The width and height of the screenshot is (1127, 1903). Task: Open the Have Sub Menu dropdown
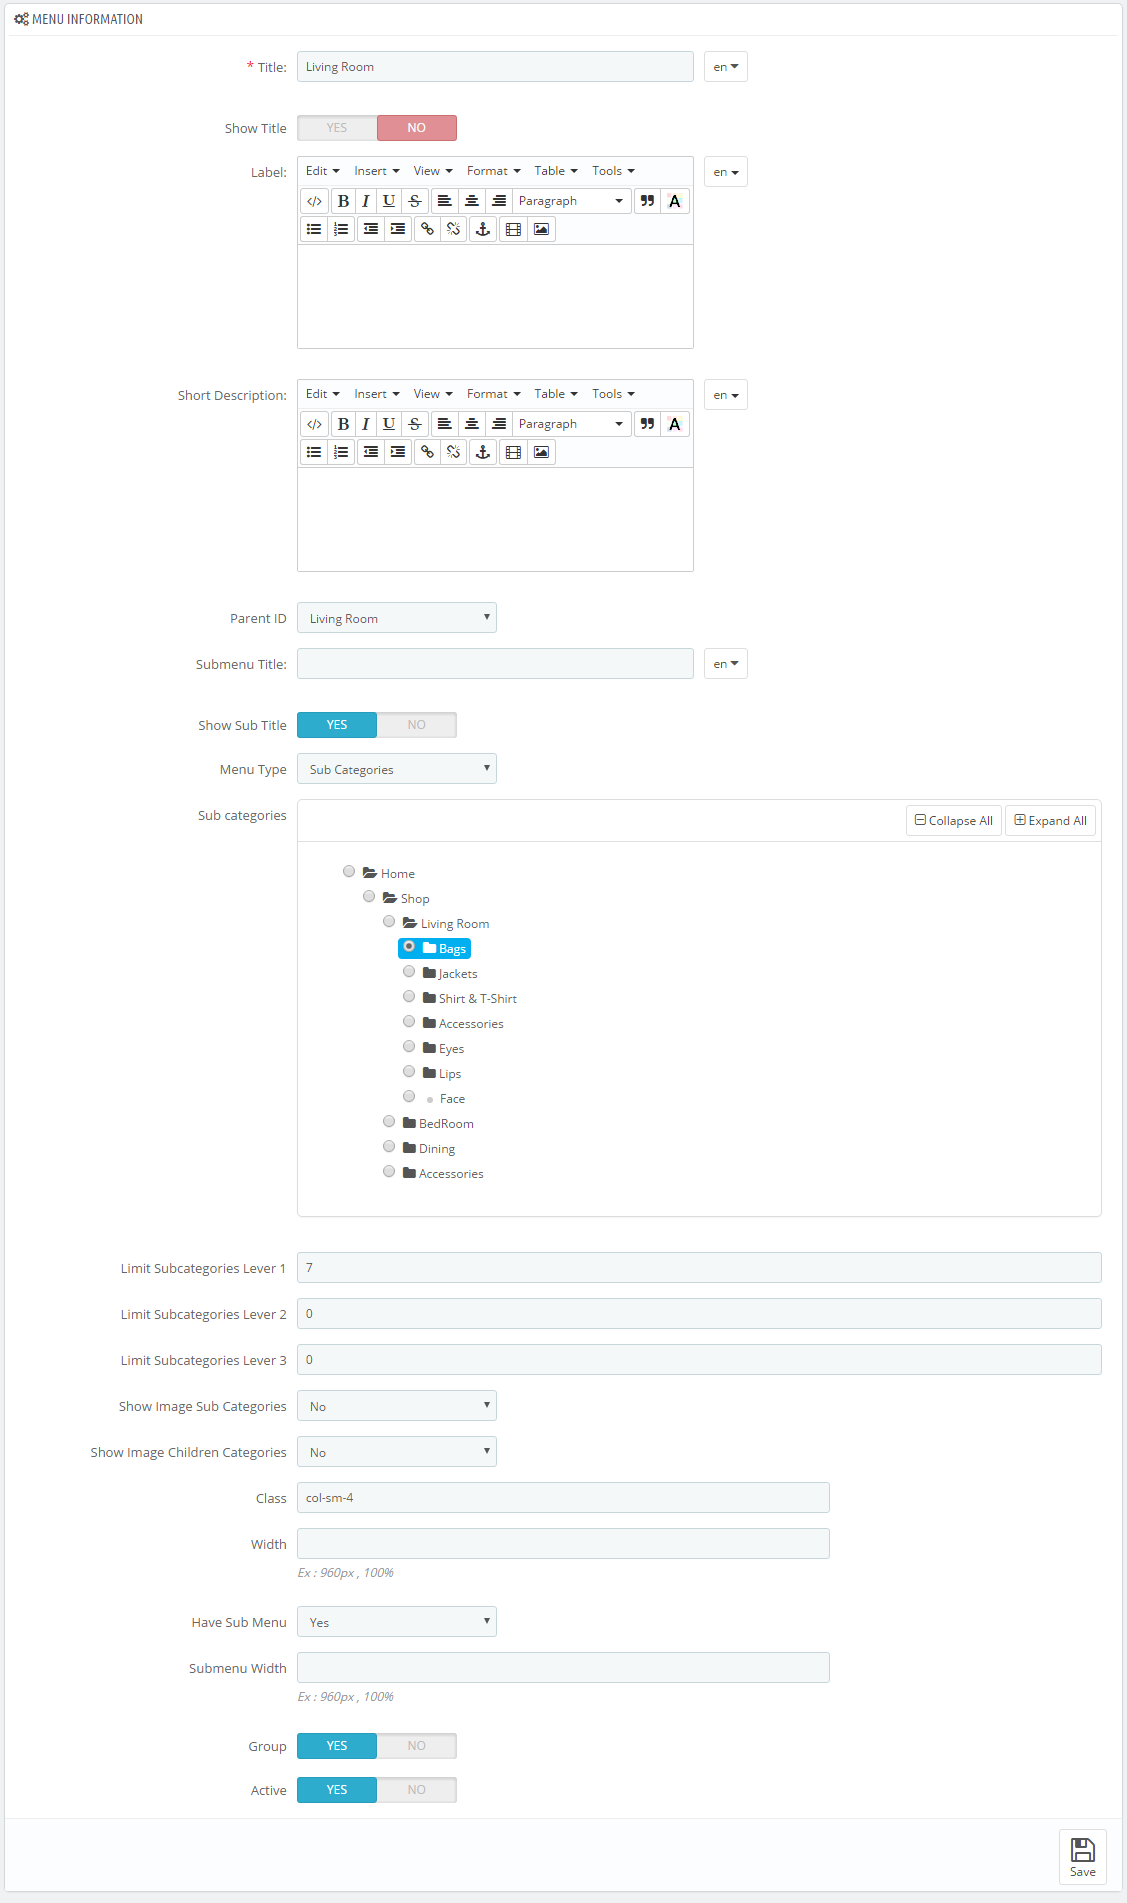pos(397,1622)
